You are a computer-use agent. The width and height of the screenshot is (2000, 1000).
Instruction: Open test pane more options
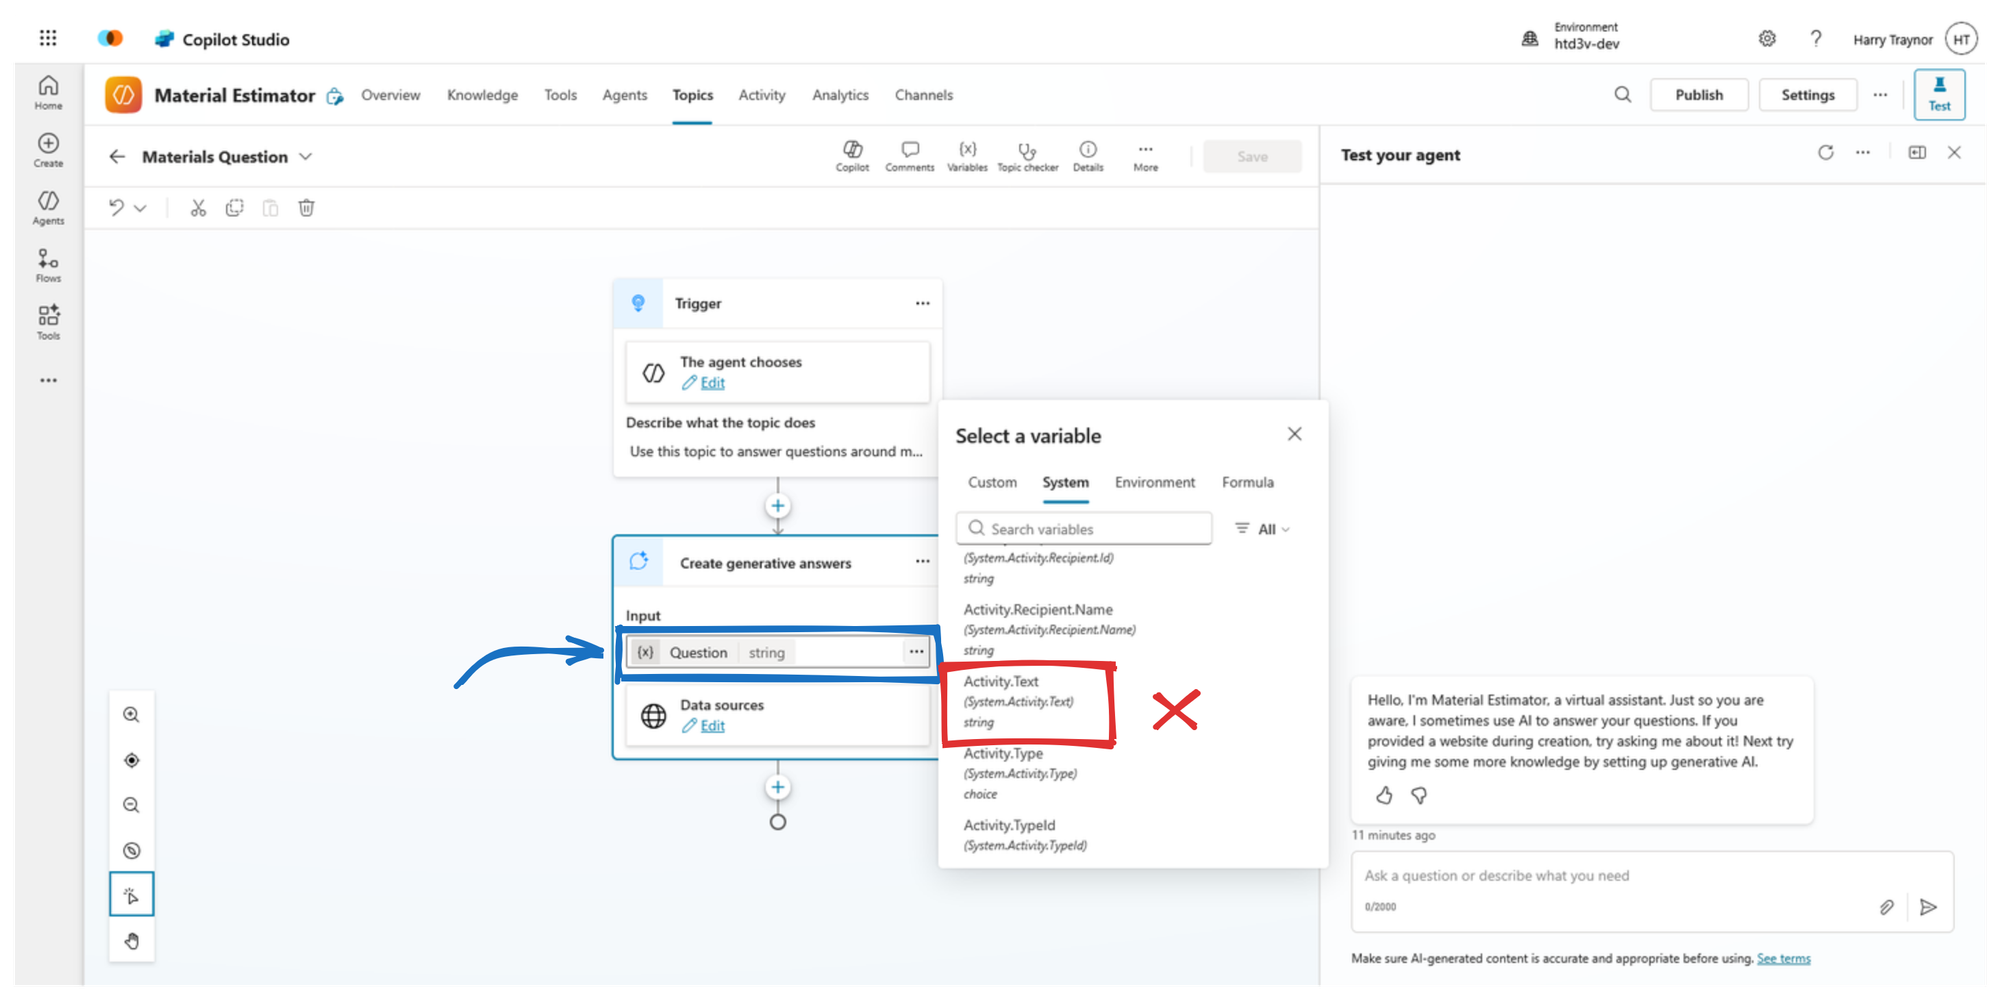[x=1862, y=153]
